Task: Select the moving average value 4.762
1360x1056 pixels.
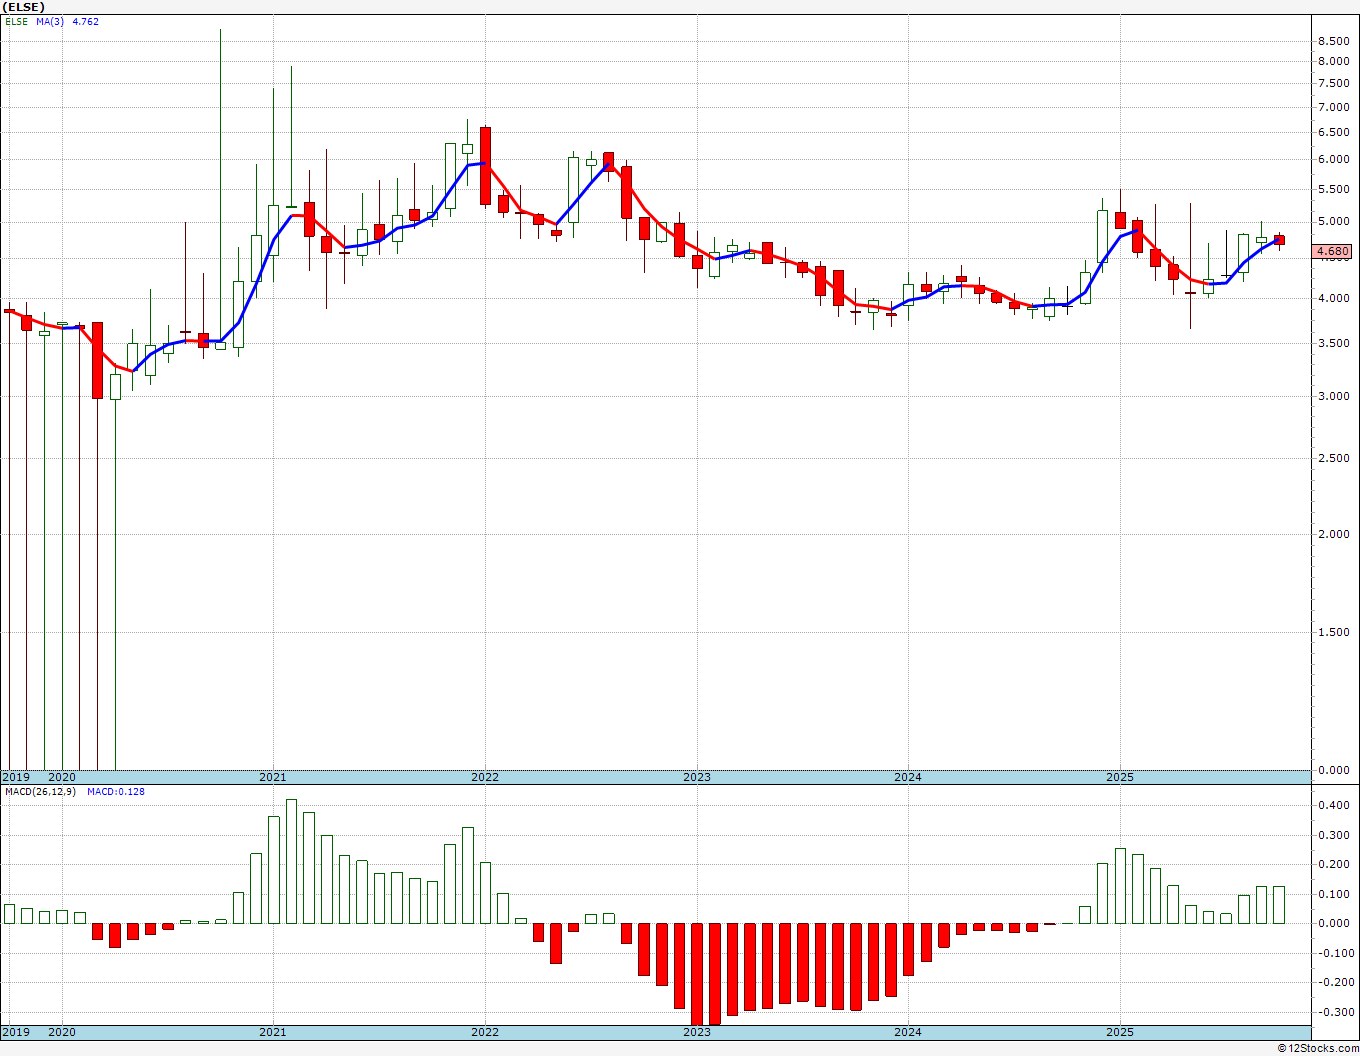Action: pyautogui.click(x=86, y=22)
